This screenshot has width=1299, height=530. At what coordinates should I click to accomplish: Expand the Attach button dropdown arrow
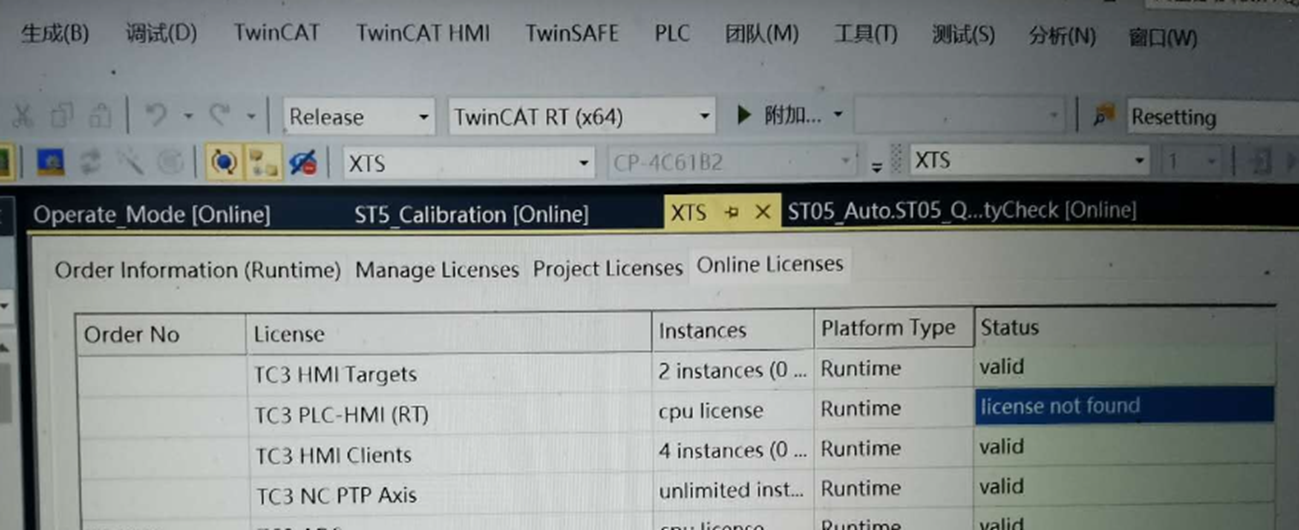click(x=838, y=115)
